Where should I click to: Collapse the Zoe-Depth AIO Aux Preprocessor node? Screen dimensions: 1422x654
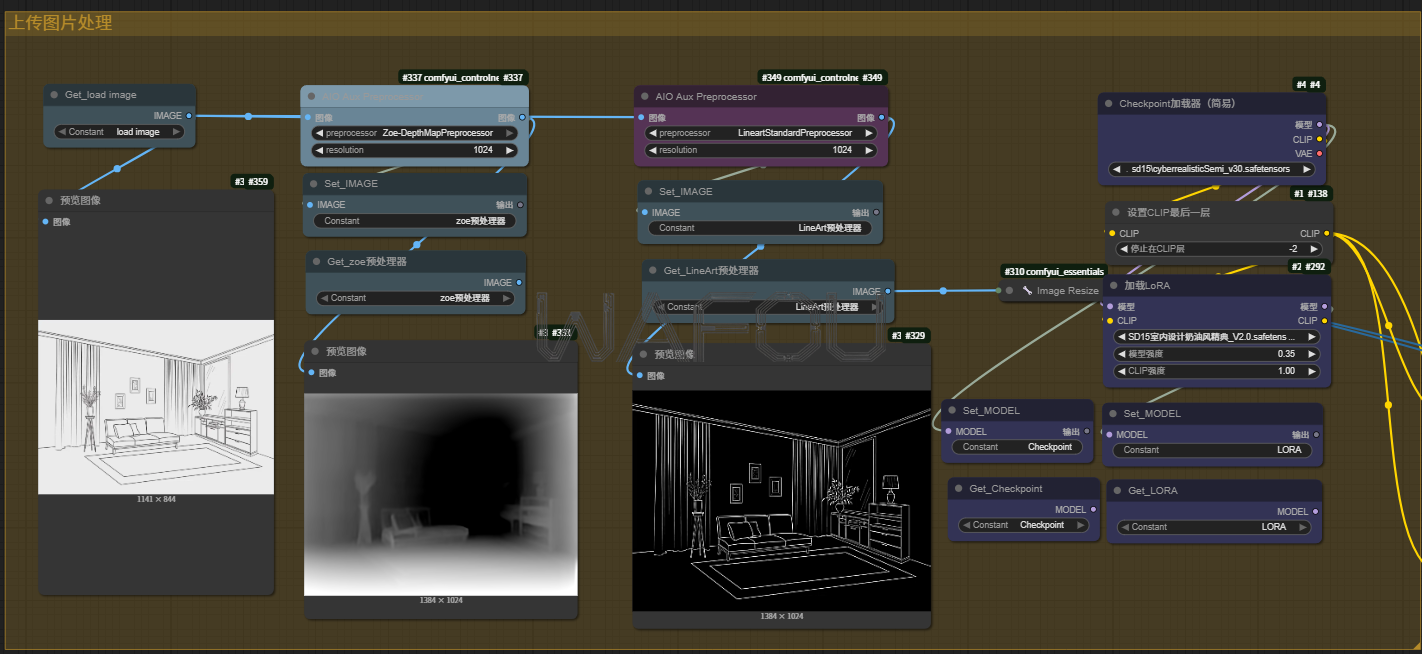pyautogui.click(x=311, y=97)
